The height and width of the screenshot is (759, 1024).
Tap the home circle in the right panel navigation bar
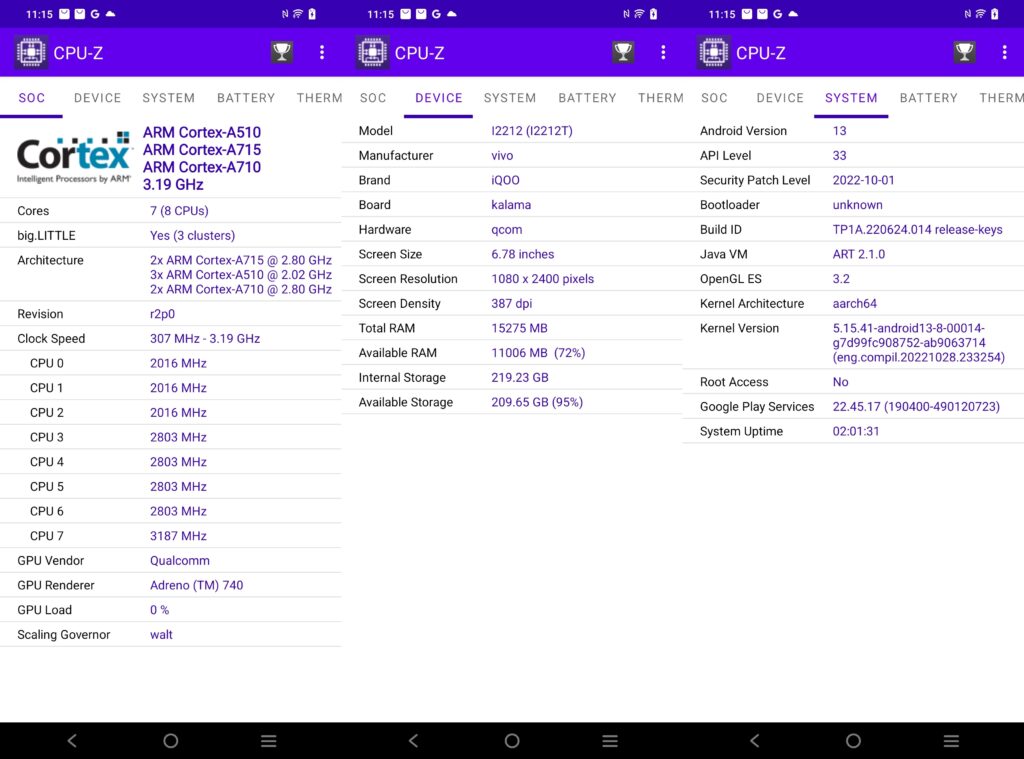[853, 740]
